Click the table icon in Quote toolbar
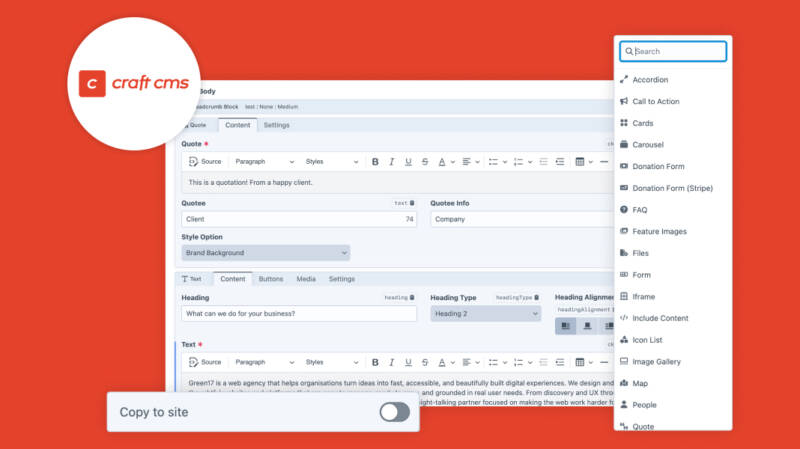 pos(581,162)
